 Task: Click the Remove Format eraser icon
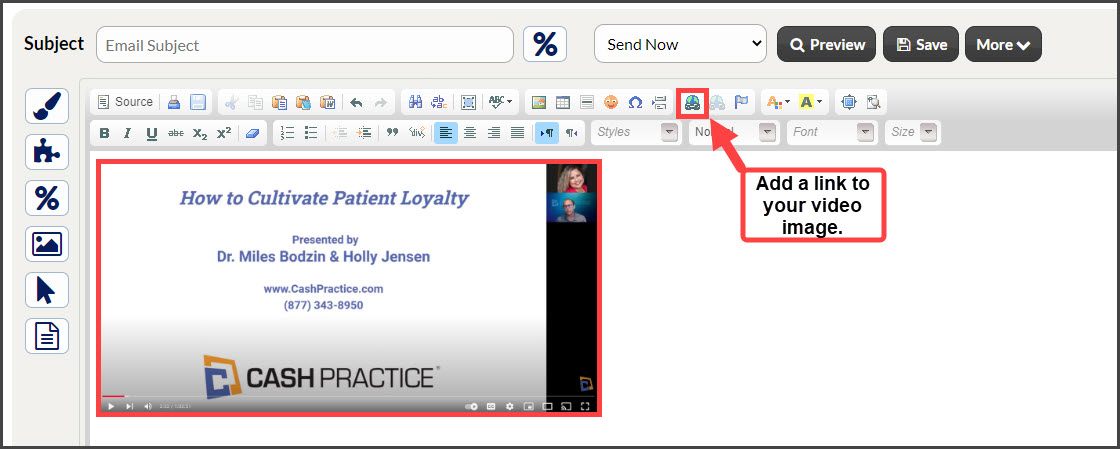(x=252, y=132)
